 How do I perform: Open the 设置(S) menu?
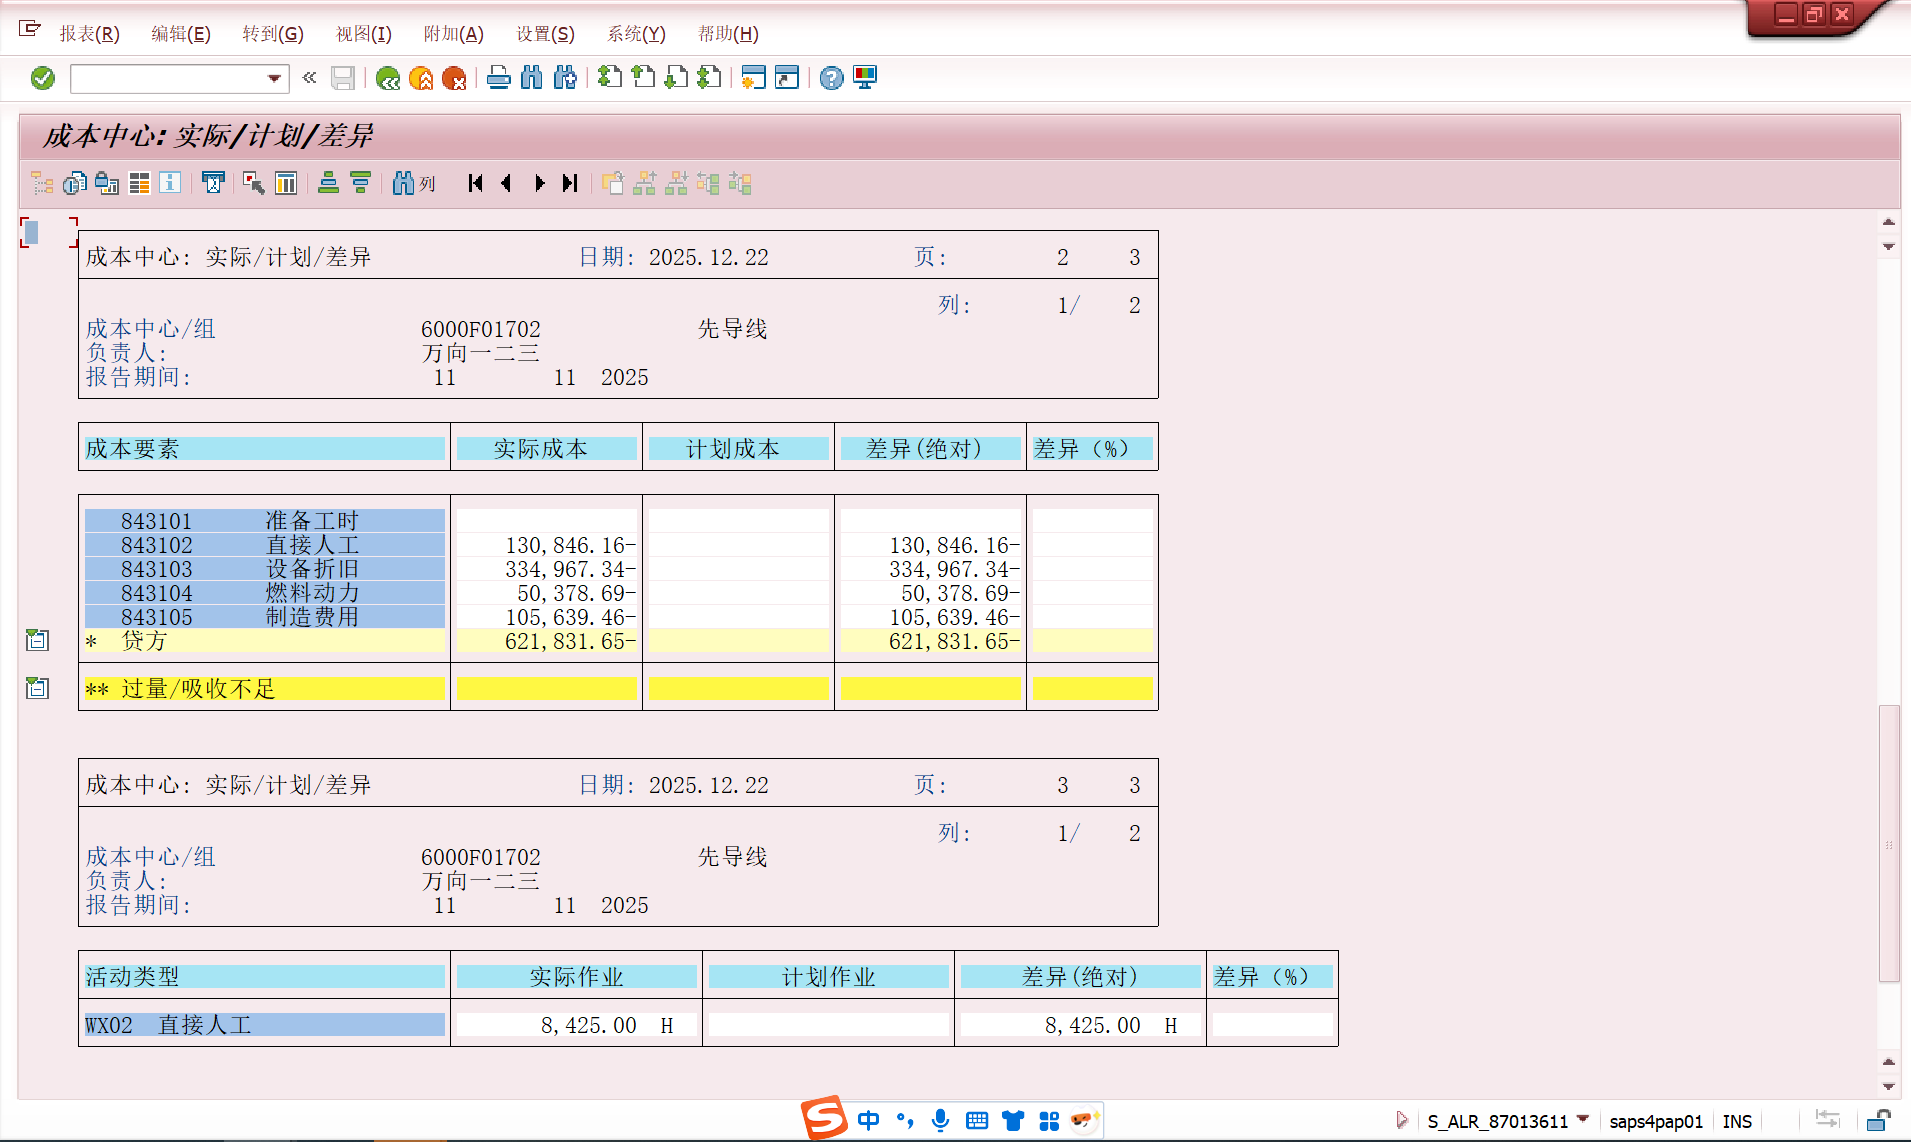click(545, 34)
